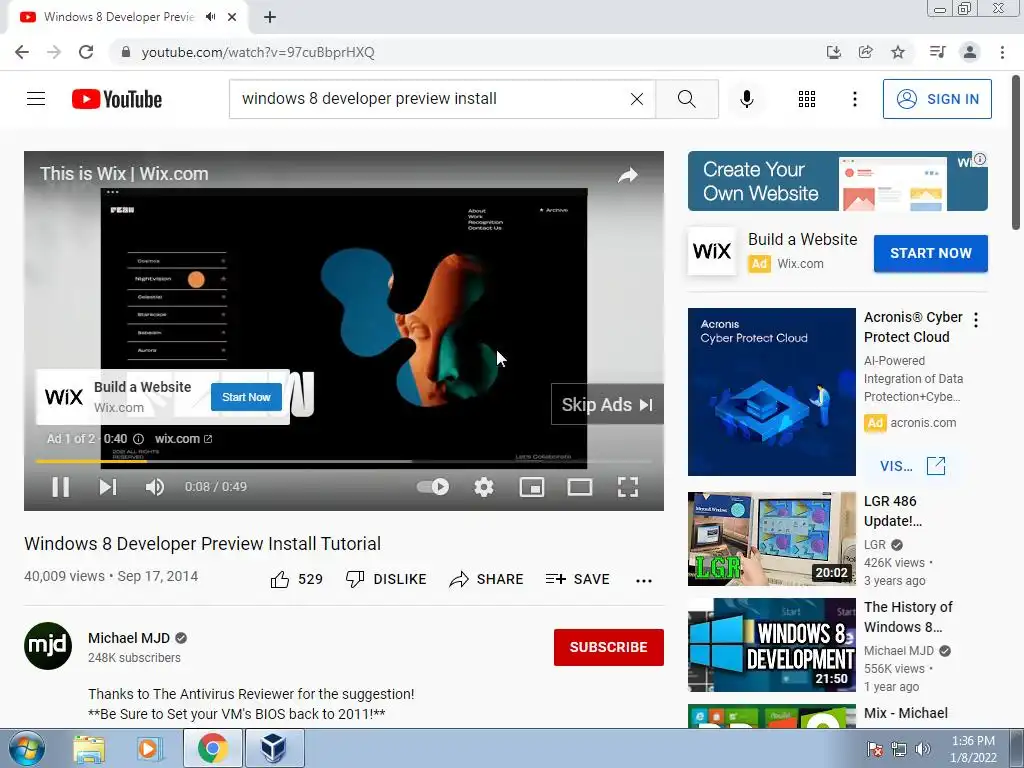
Task: Open Action Center flag tray icon
Action: coord(874,749)
